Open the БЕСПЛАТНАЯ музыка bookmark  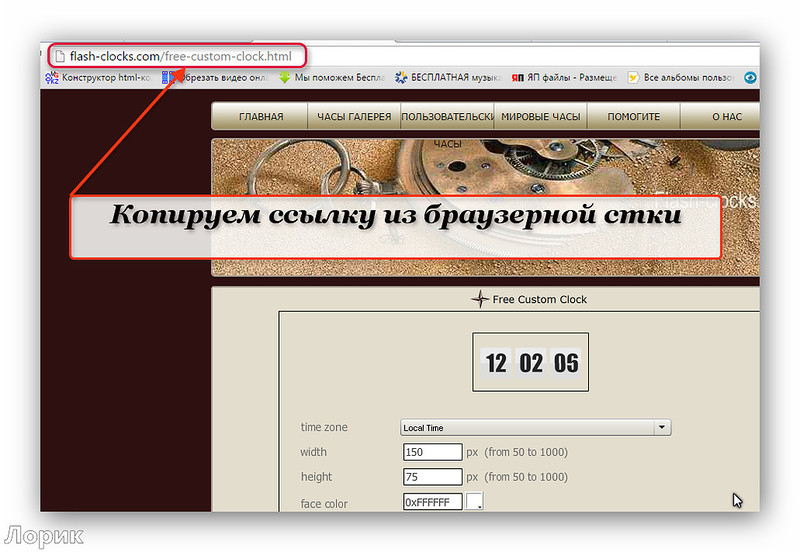pos(449,77)
